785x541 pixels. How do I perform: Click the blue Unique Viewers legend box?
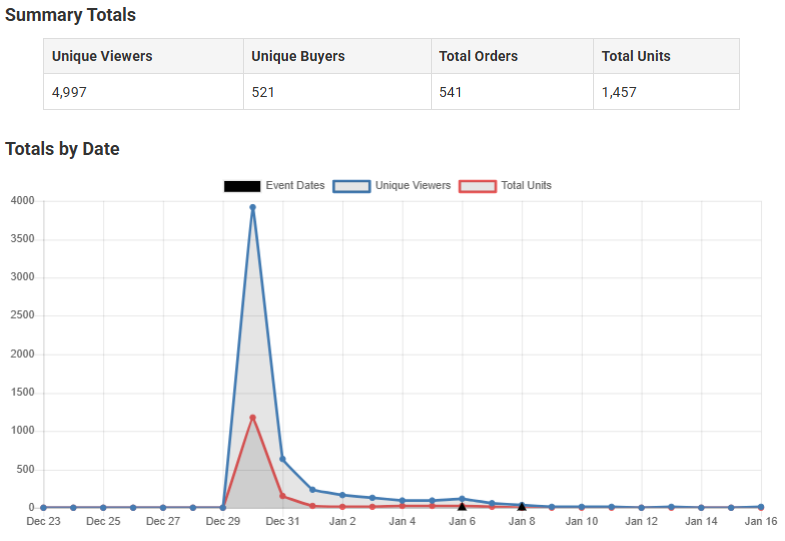tap(351, 186)
